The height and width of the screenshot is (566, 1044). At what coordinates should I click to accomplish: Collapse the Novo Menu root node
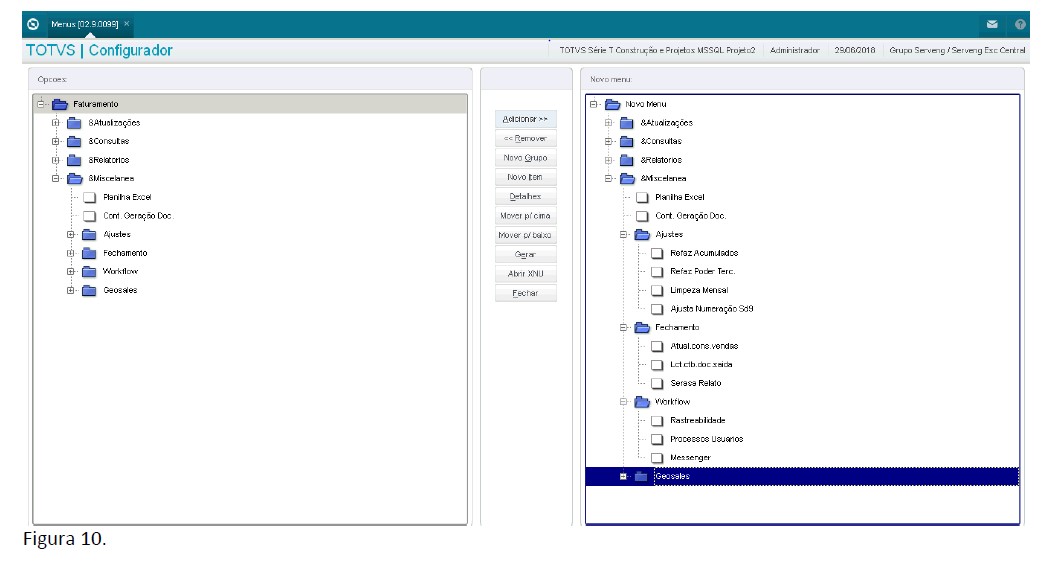[x=593, y=104]
